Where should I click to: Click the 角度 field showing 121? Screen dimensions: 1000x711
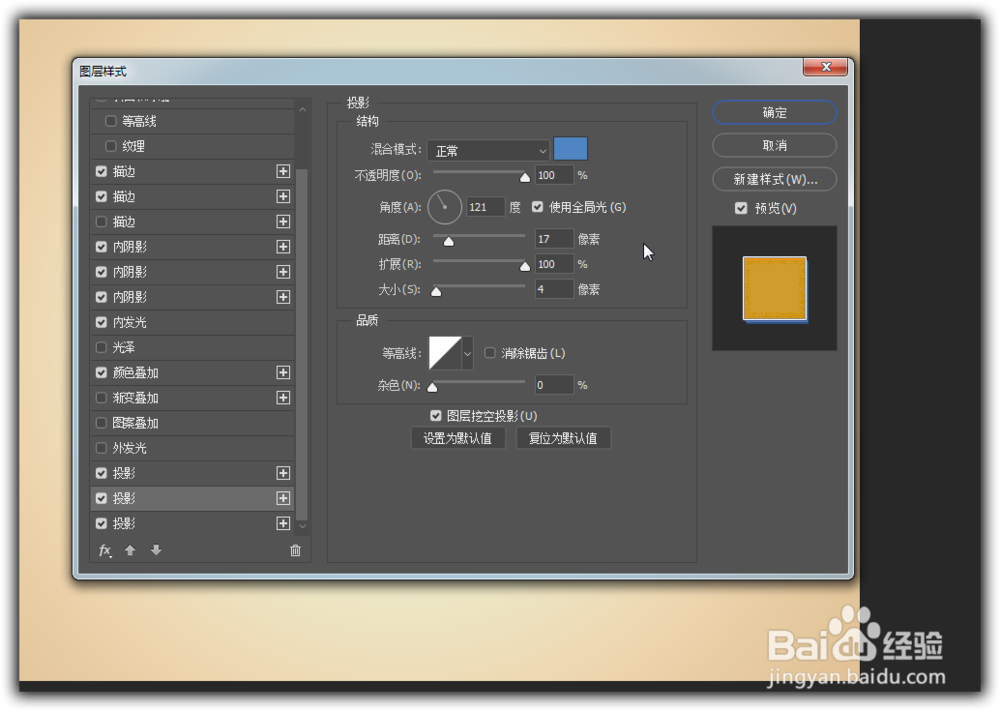click(486, 207)
